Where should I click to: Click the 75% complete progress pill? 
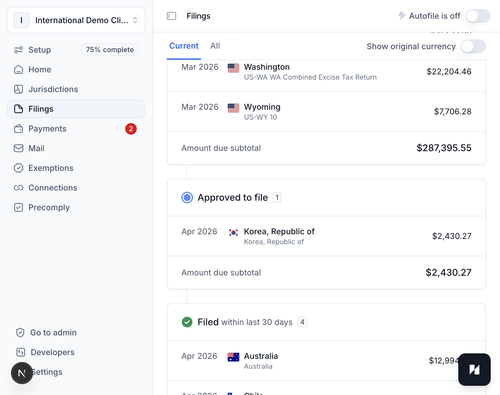pyautogui.click(x=110, y=50)
